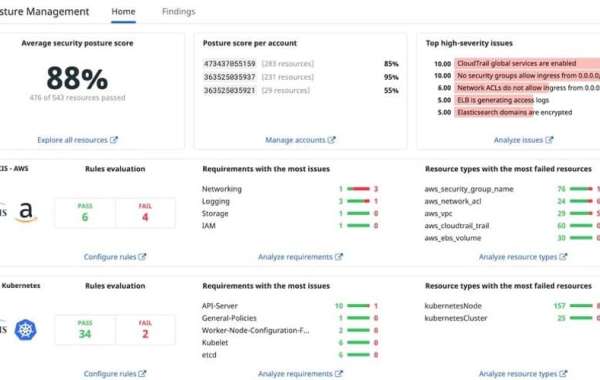
Task: Open Kubernetes Configure rules link
Action: tap(110, 373)
